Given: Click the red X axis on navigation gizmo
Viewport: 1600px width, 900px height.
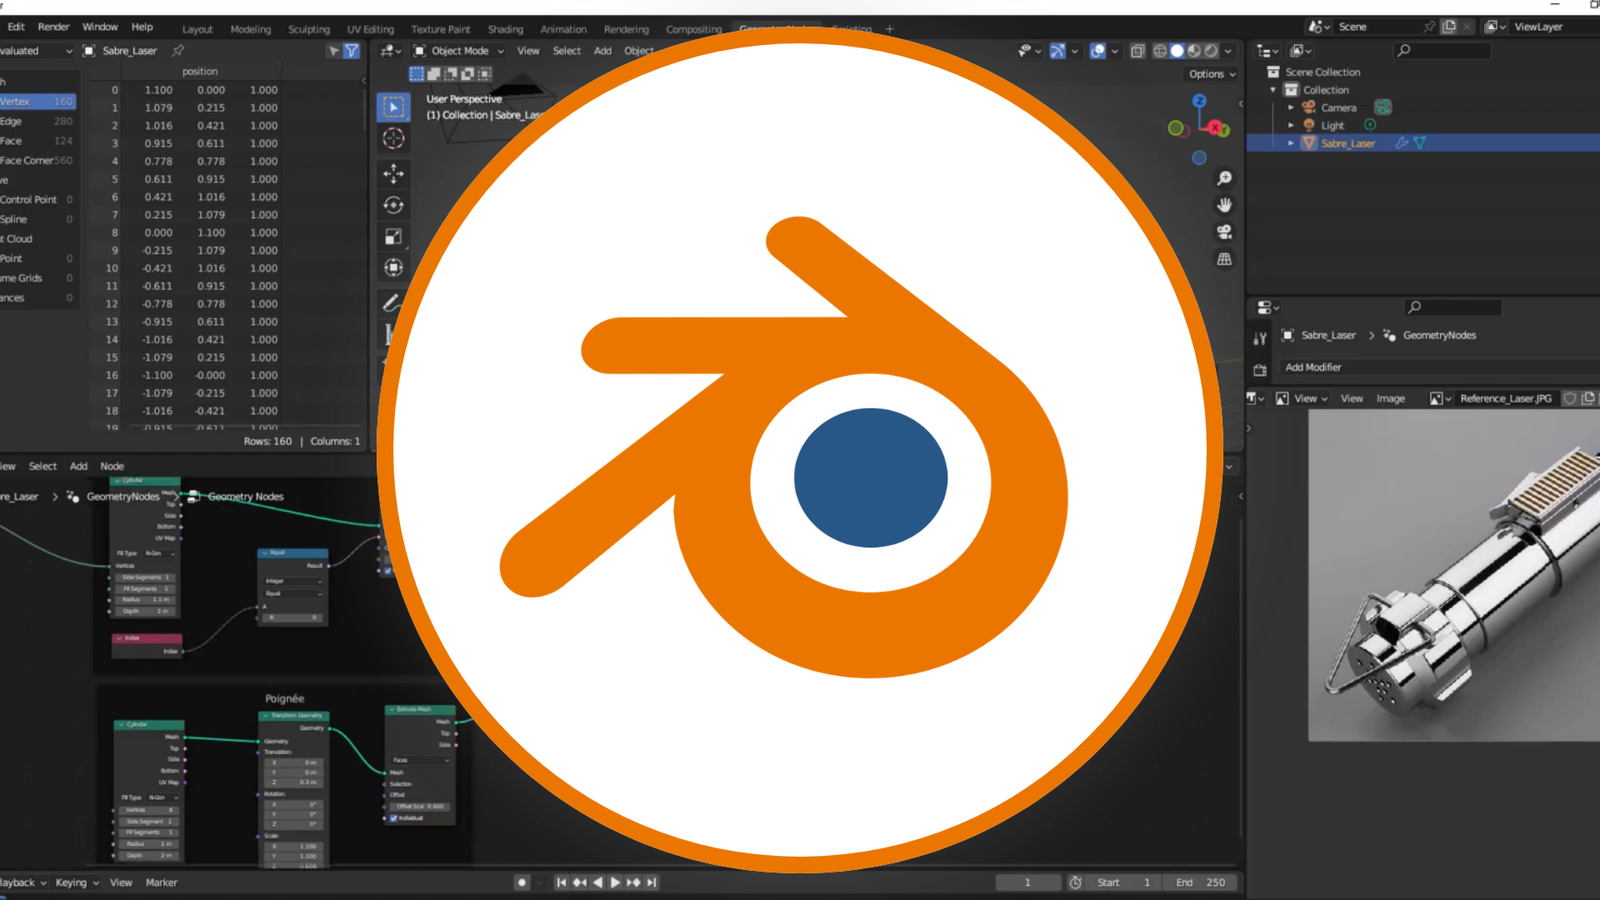Looking at the screenshot, I should pyautogui.click(x=1216, y=128).
